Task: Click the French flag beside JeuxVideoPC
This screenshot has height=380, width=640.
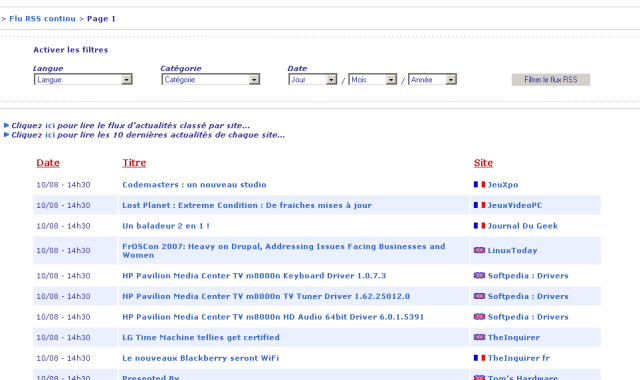Action: (x=479, y=205)
